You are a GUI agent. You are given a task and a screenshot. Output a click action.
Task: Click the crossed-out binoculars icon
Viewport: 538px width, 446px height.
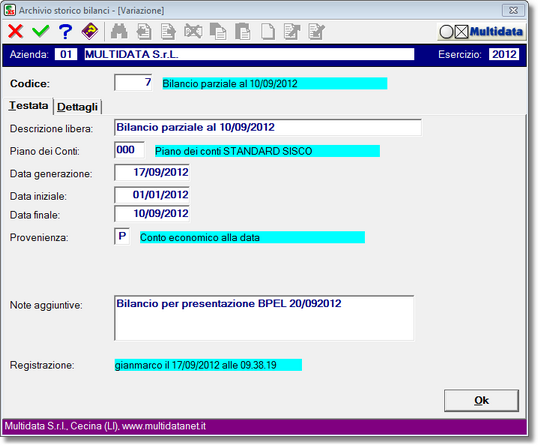[x=193, y=32]
